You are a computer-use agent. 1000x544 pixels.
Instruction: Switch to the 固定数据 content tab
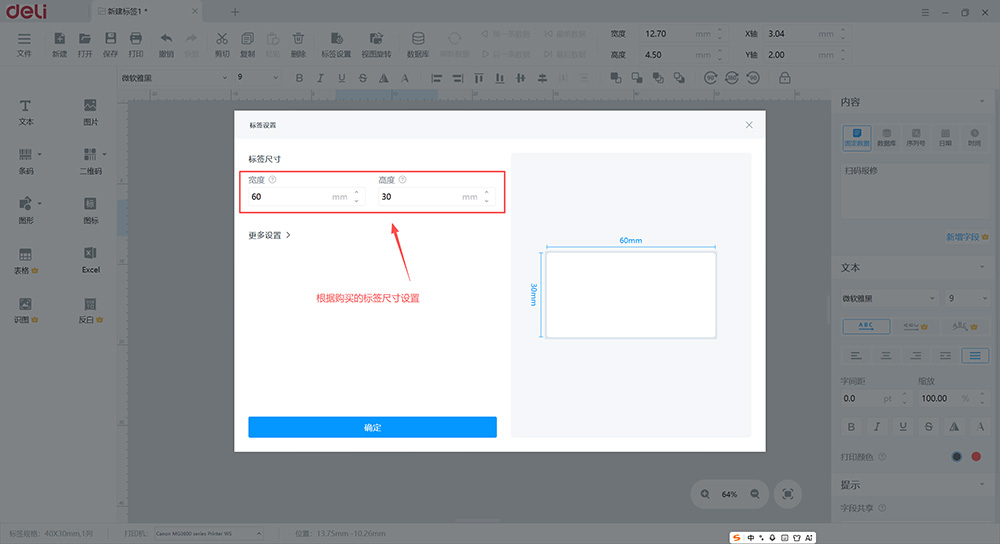[857, 137]
